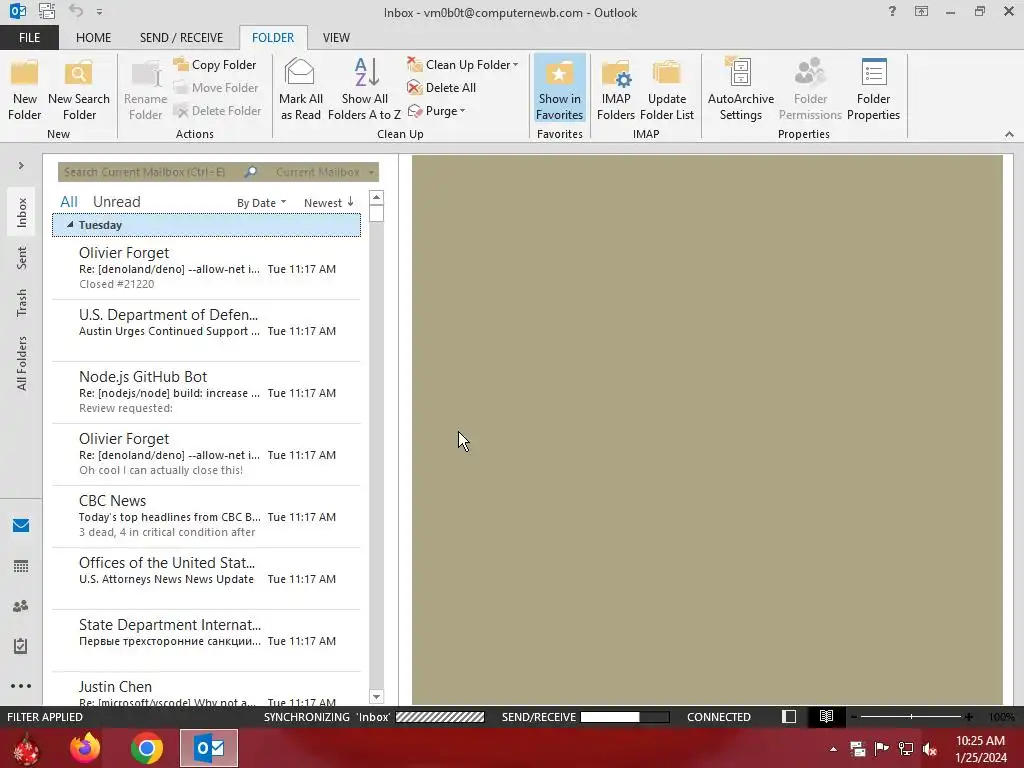Create a New Folder from the ribbon

[x=25, y=89]
